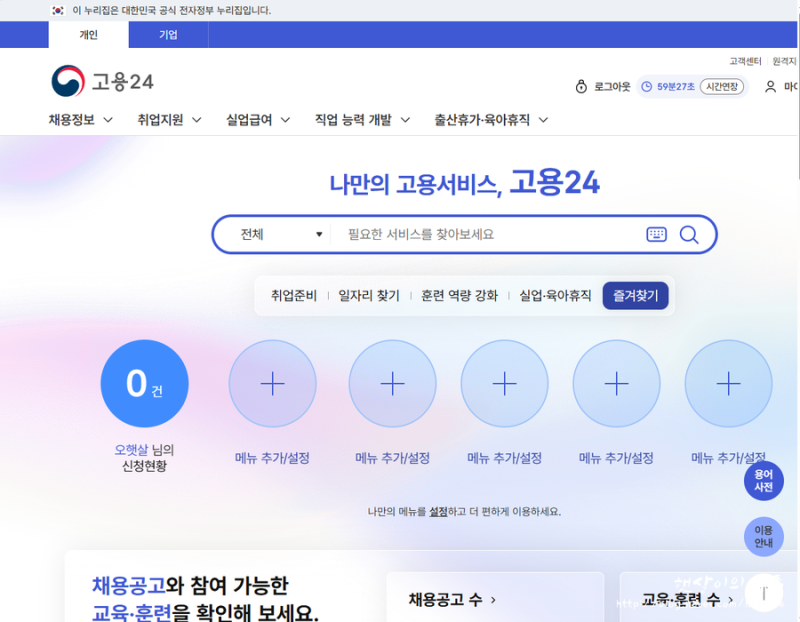Expand the 취업지원 menu chevron
This screenshot has height=622, width=800.
[196, 120]
